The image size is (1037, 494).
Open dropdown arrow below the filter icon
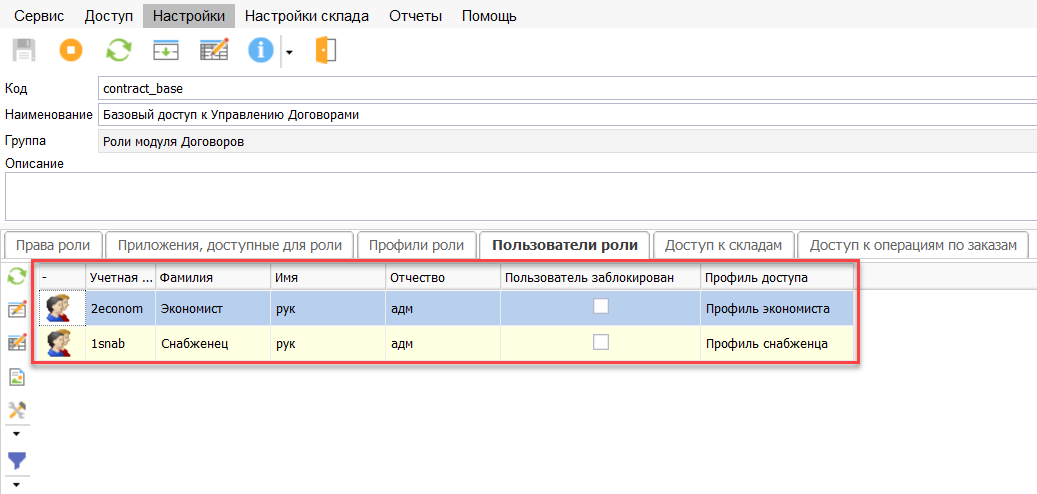(x=16, y=483)
